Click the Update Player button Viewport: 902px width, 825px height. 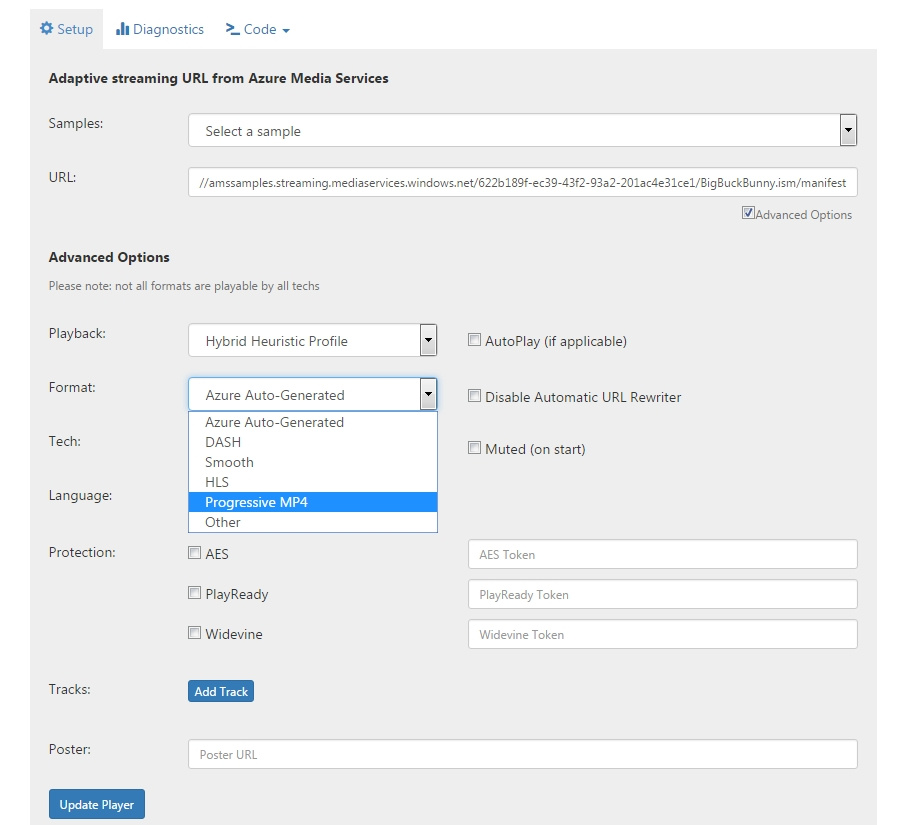click(x=96, y=803)
